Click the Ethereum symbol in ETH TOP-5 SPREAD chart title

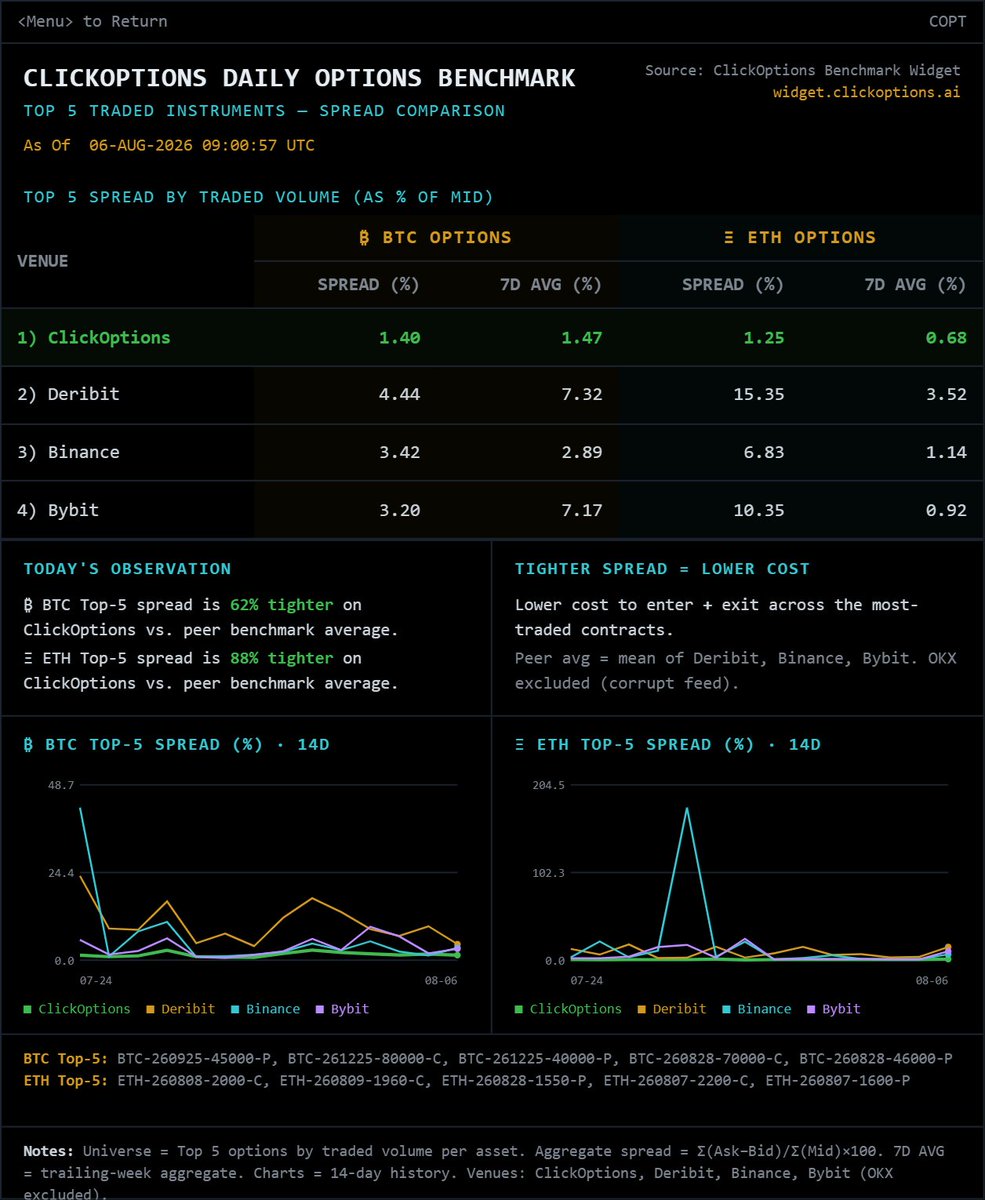click(x=520, y=745)
